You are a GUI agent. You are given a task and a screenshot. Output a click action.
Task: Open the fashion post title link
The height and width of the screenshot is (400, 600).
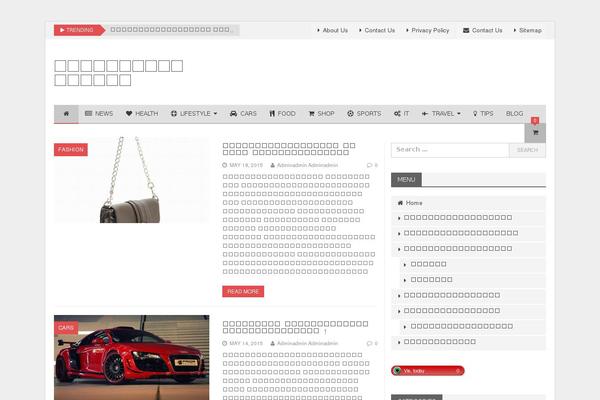click(x=289, y=149)
